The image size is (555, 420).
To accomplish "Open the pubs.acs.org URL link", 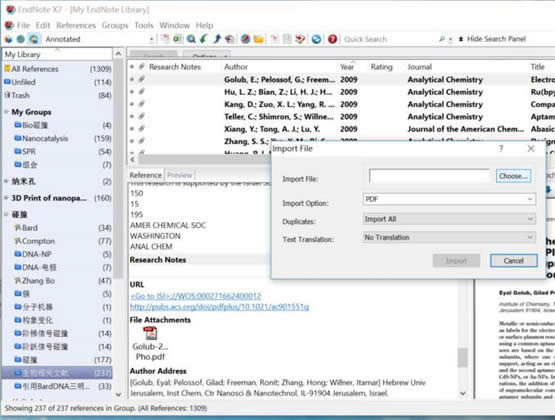I will [x=219, y=307].
